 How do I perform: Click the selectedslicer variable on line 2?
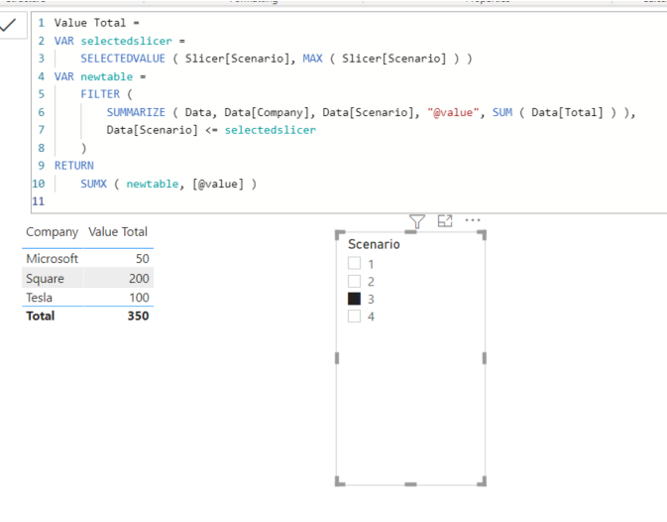(x=126, y=41)
